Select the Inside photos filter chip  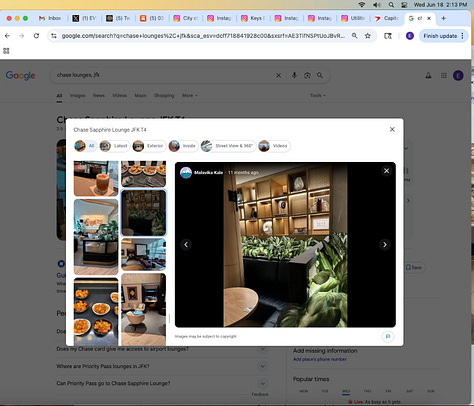[183, 146]
